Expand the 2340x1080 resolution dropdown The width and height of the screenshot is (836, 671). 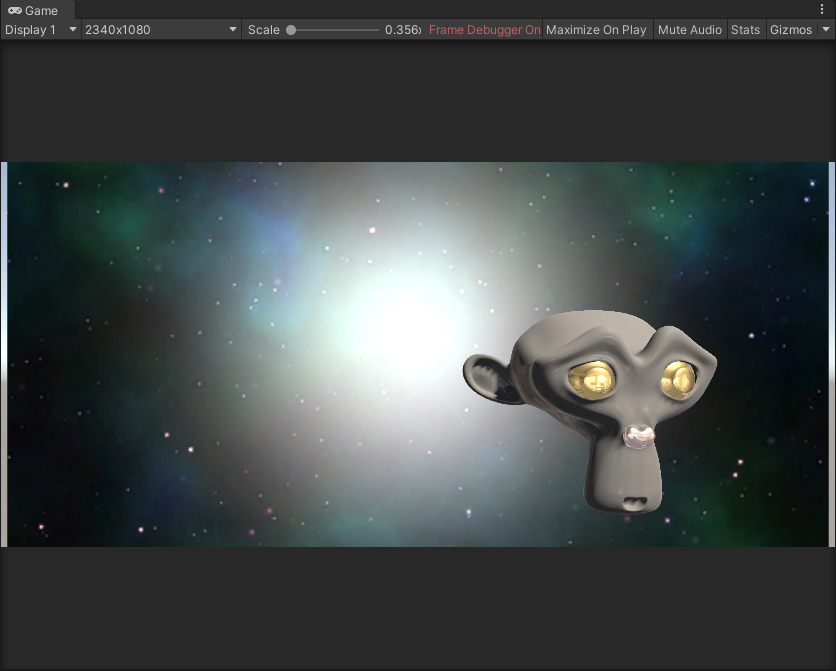click(160, 30)
